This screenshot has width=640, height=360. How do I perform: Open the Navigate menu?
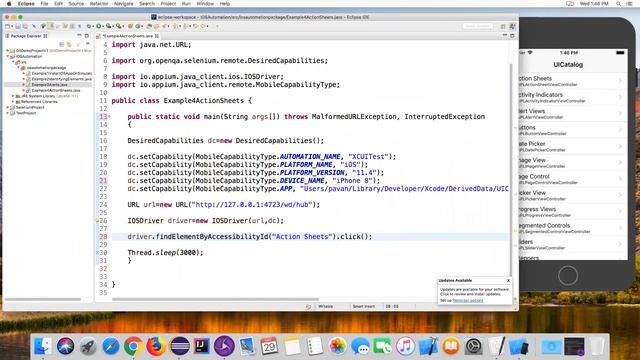click(x=123, y=4)
